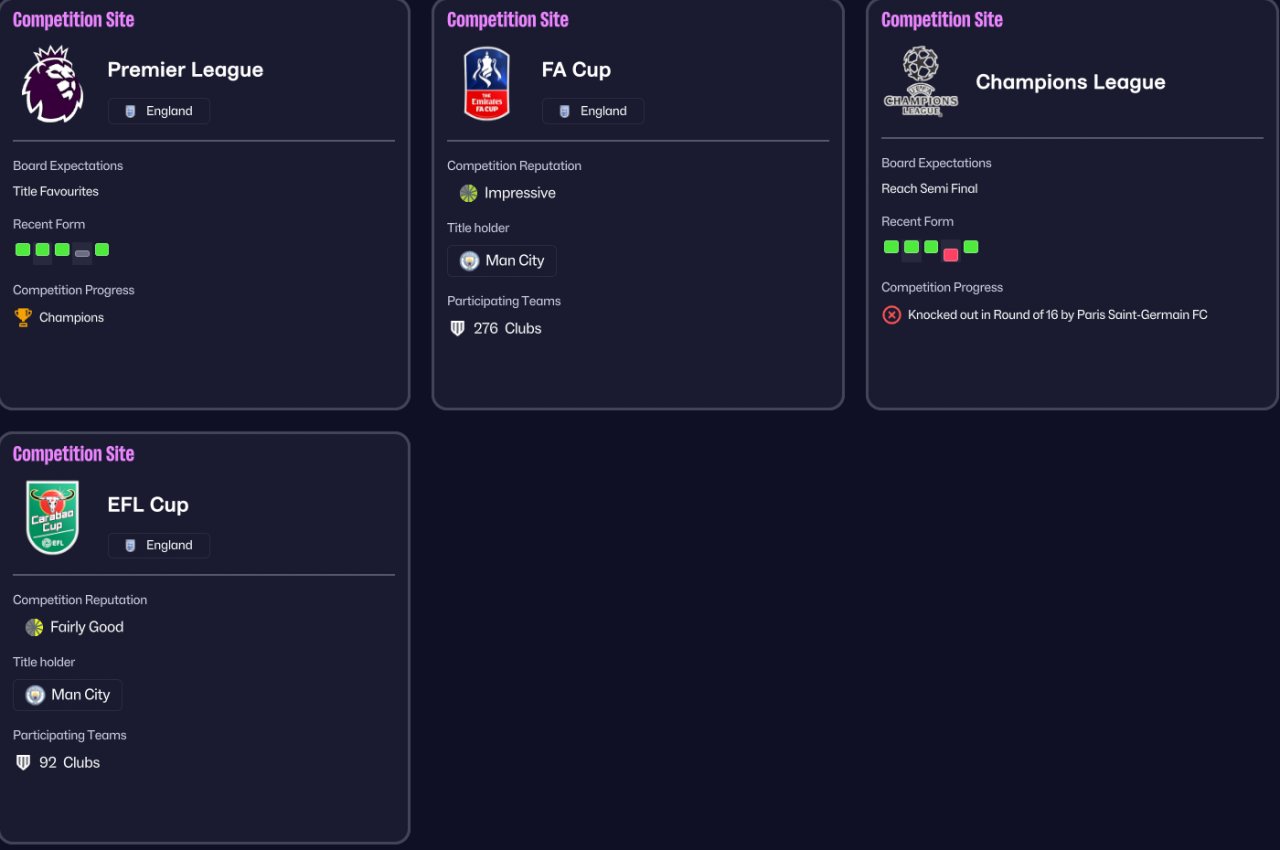This screenshot has height=850, width=1280.
Task: Click the Premier League lion logo
Action: coord(52,84)
